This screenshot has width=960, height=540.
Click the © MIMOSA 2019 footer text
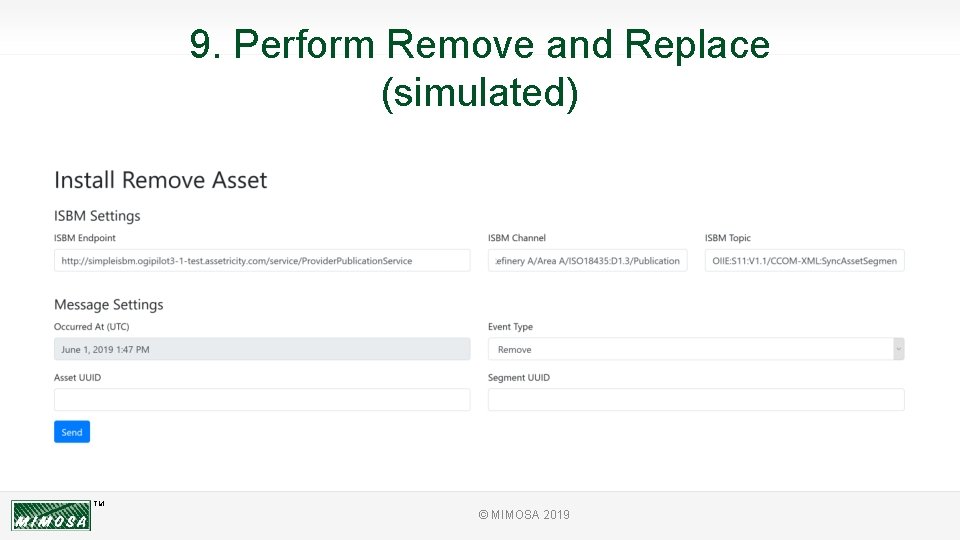524,515
